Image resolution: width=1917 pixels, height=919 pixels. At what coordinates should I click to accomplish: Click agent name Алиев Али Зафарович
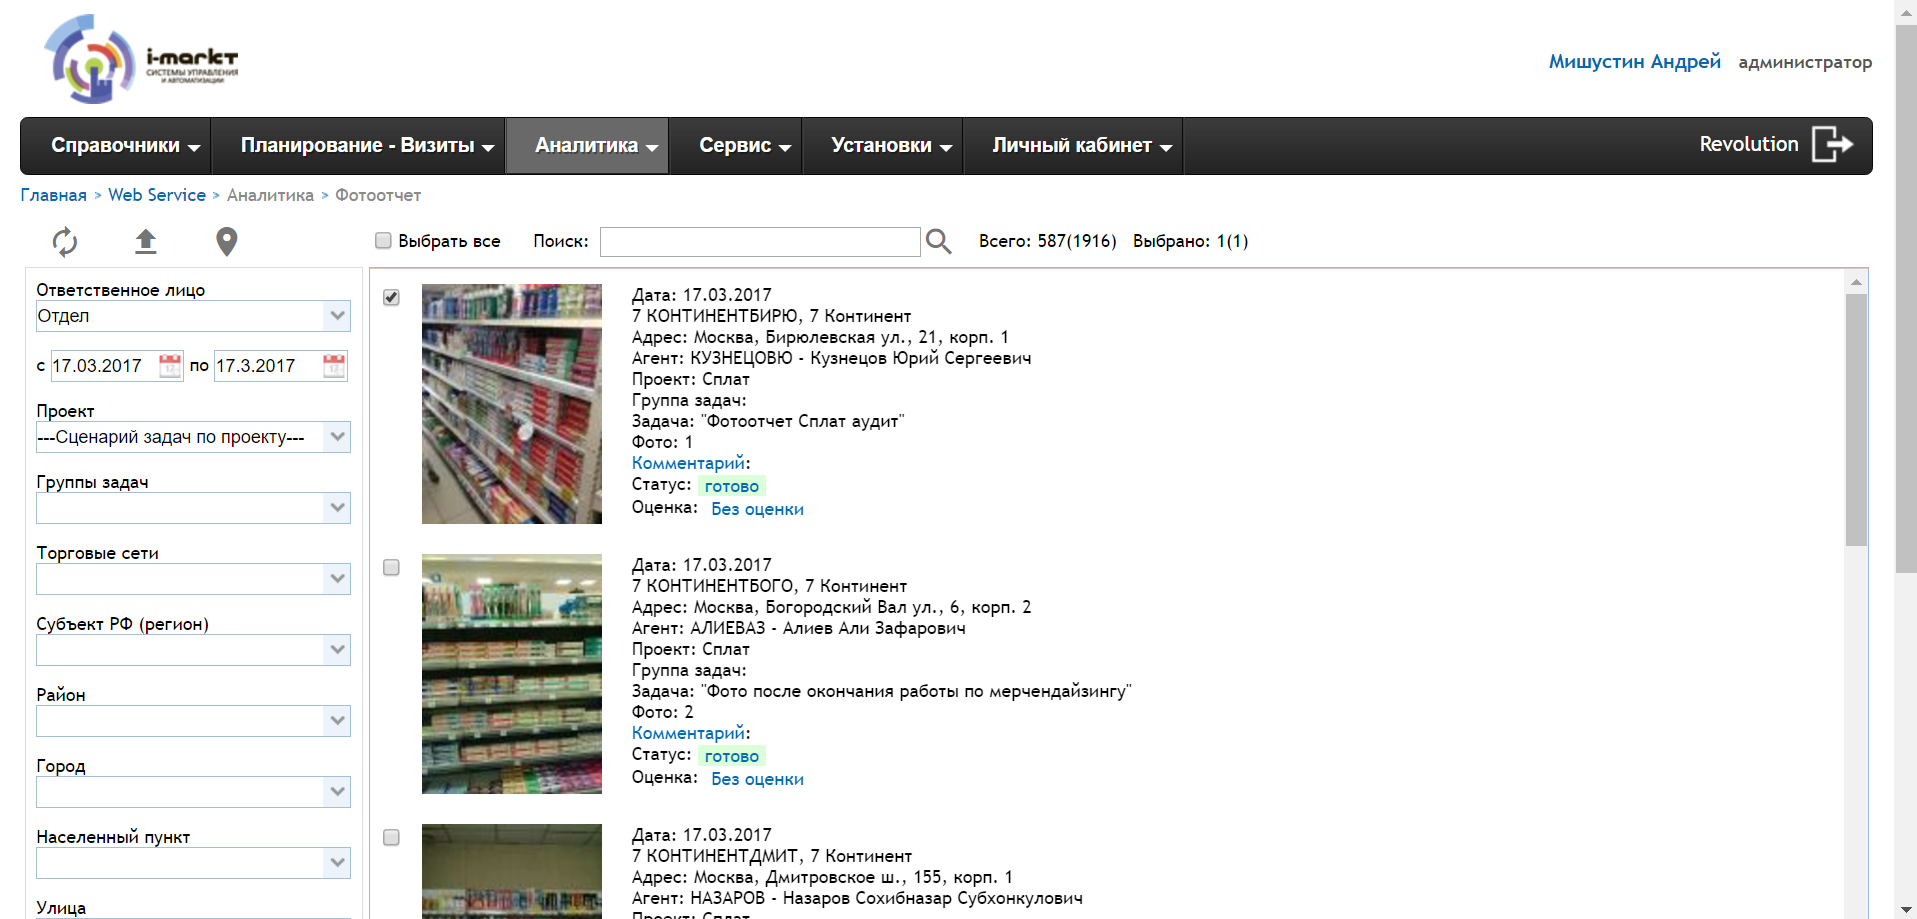(874, 628)
